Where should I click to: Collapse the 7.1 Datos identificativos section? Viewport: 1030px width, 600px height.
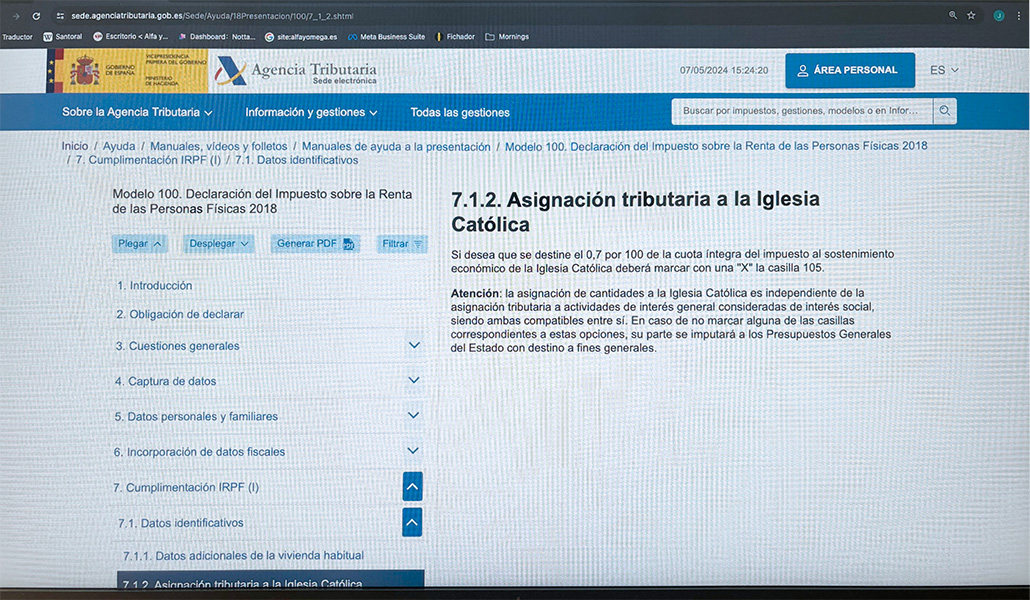coord(411,521)
